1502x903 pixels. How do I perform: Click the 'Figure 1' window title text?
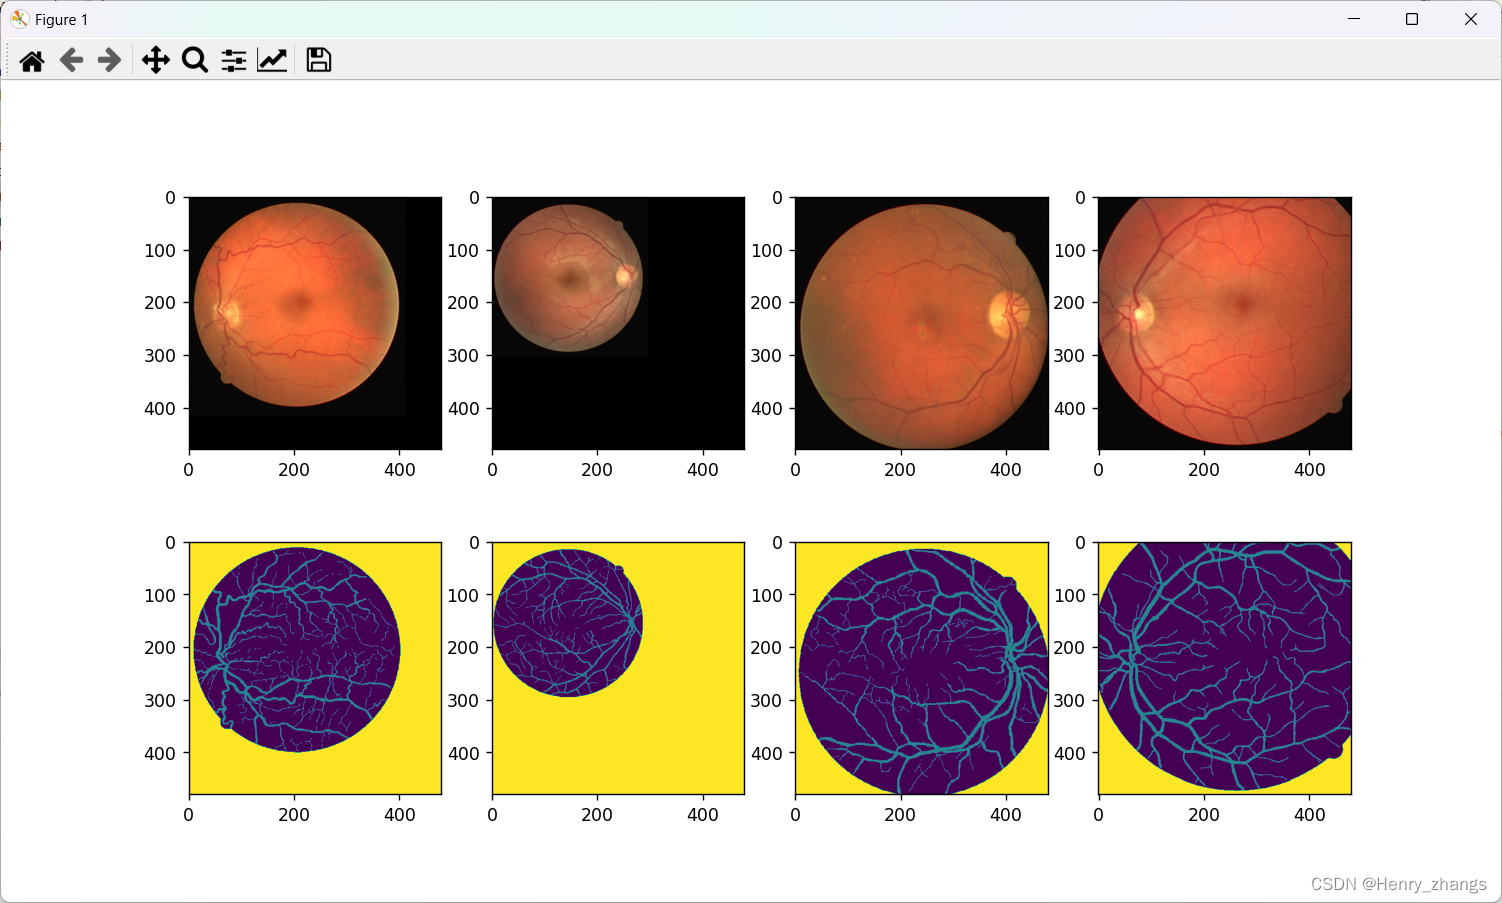tap(61, 20)
